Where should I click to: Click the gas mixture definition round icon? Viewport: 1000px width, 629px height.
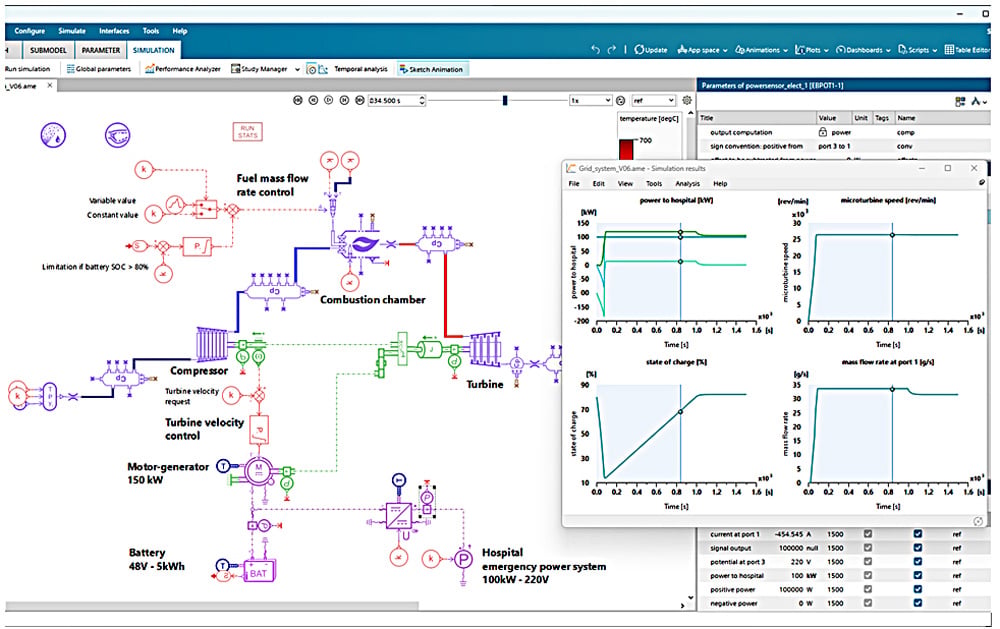[54, 135]
